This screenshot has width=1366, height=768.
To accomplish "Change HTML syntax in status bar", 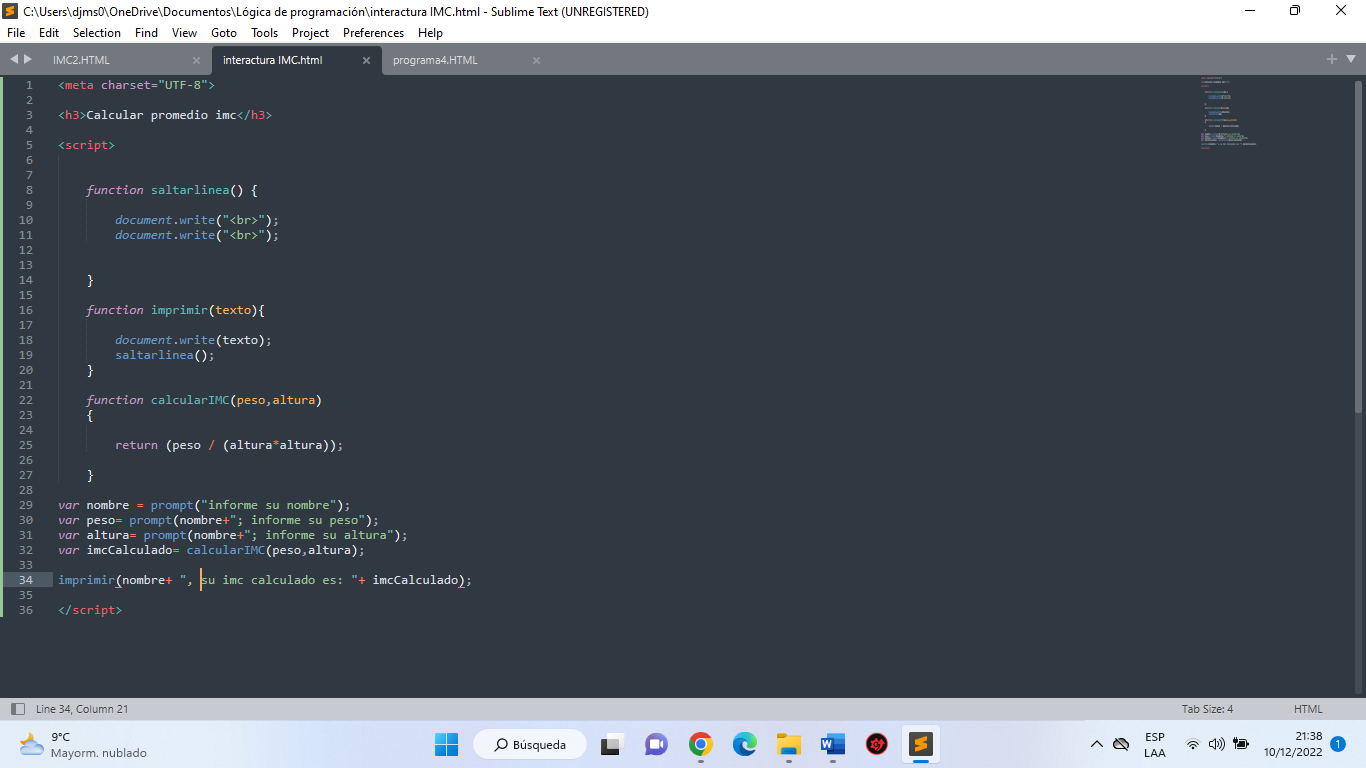I will (1308, 709).
